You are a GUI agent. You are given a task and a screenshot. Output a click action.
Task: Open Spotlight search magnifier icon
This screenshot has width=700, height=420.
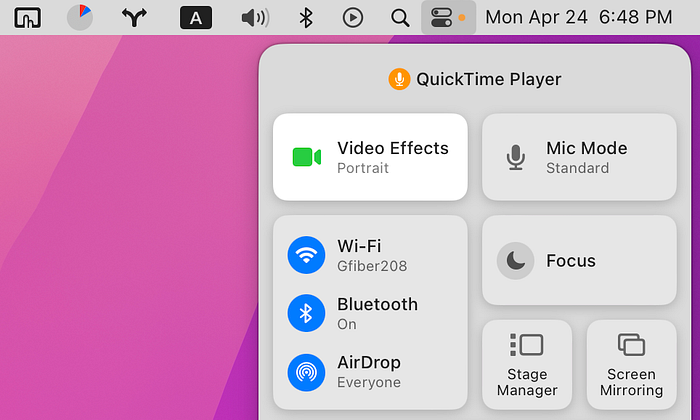click(x=400, y=18)
